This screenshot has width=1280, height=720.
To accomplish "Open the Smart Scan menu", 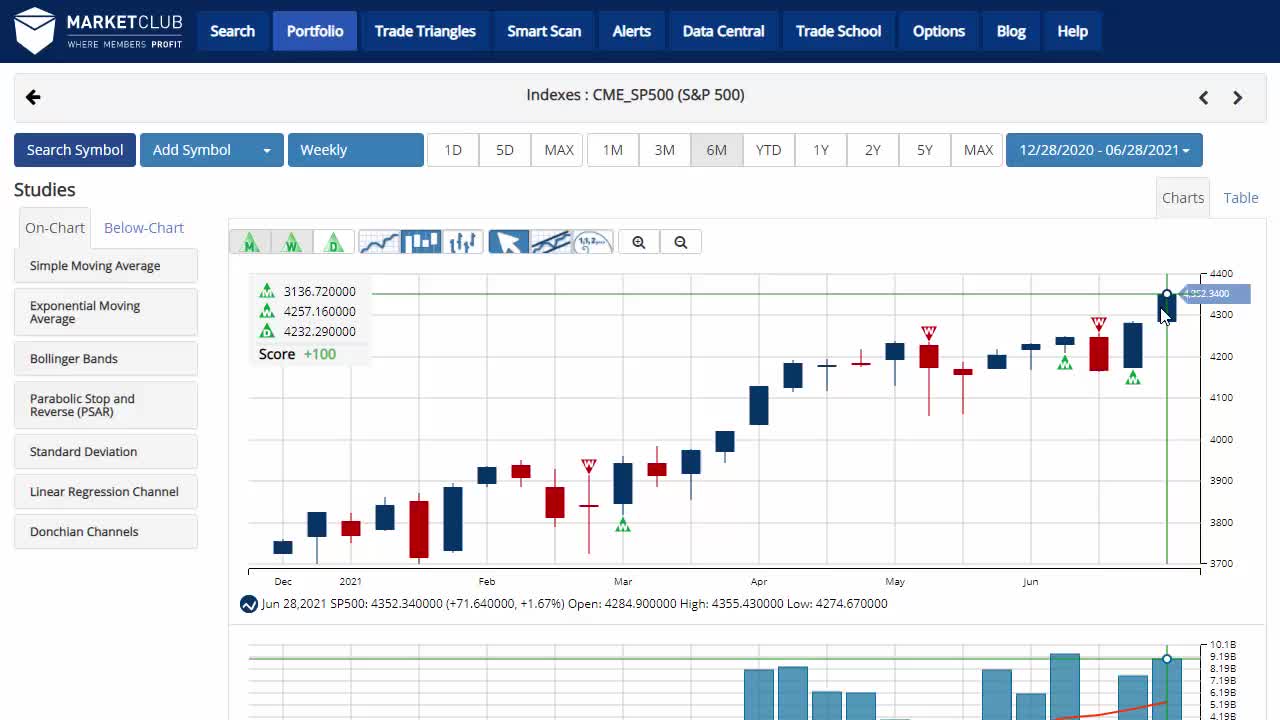I will 544,31.
